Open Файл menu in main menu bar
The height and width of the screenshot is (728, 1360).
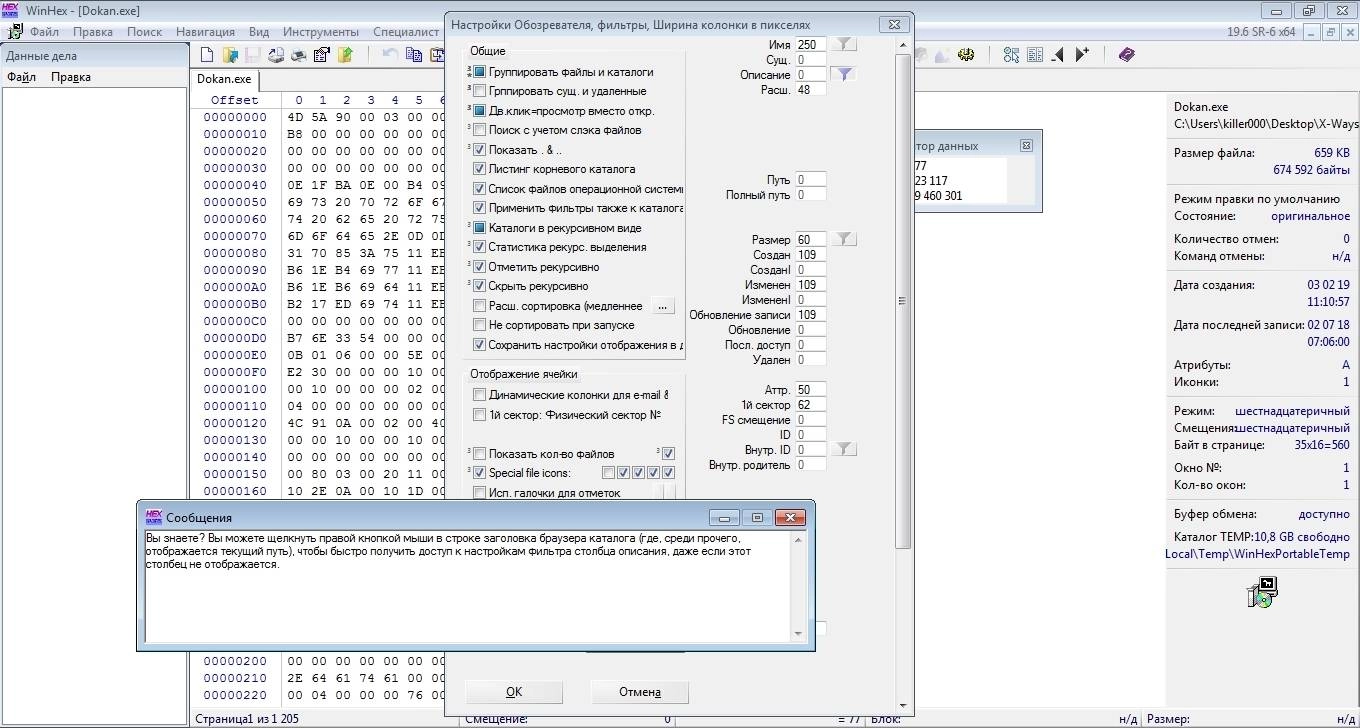pyautogui.click(x=44, y=32)
